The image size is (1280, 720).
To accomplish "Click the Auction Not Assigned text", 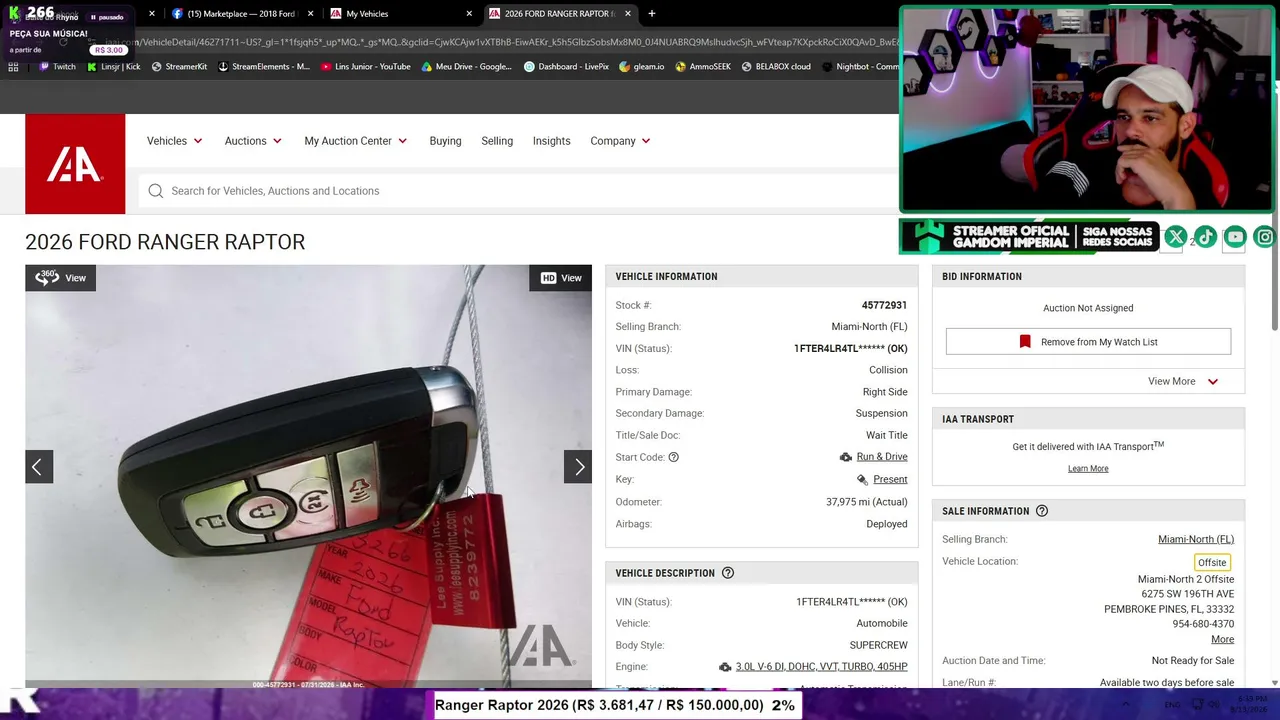I will click(x=1088, y=308).
